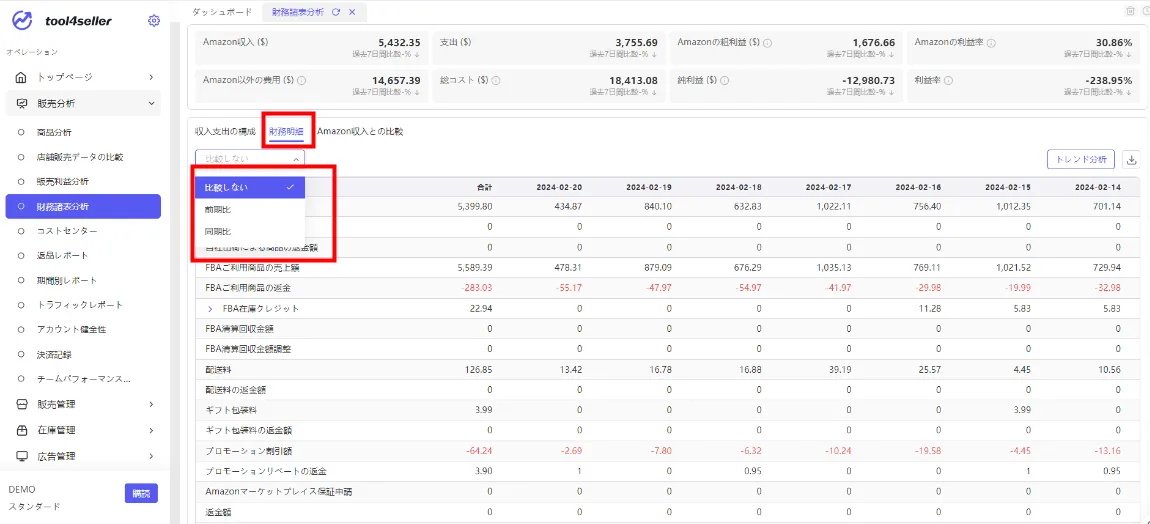
Task: Show the info tooltip for 総コスト ($)
Action: pyautogui.click(x=498, y=81)
